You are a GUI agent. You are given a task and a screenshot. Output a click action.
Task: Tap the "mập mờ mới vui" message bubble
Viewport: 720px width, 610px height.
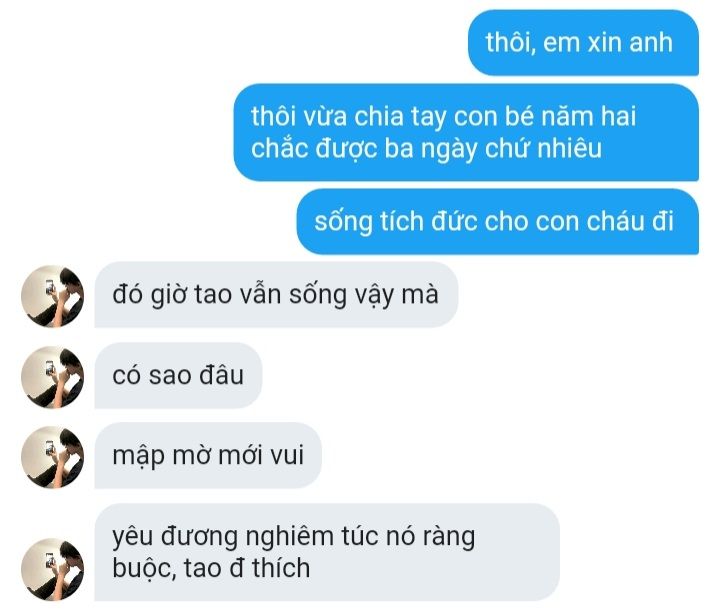[x=208, y=455]
